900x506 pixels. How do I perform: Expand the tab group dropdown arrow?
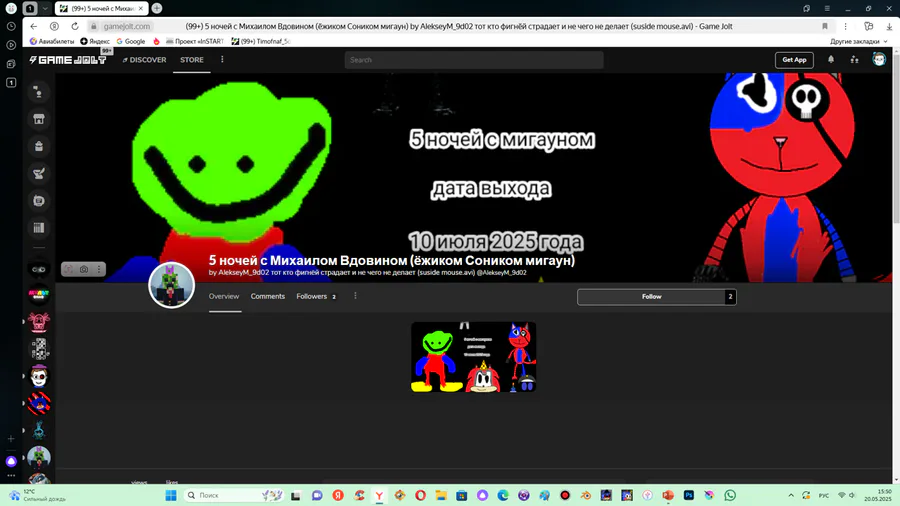(x=45, y=8)
